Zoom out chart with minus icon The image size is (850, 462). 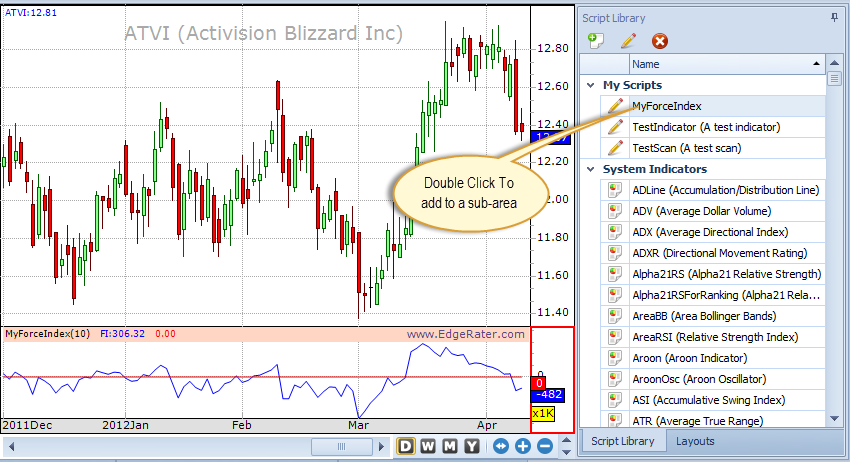click(545, 446)
